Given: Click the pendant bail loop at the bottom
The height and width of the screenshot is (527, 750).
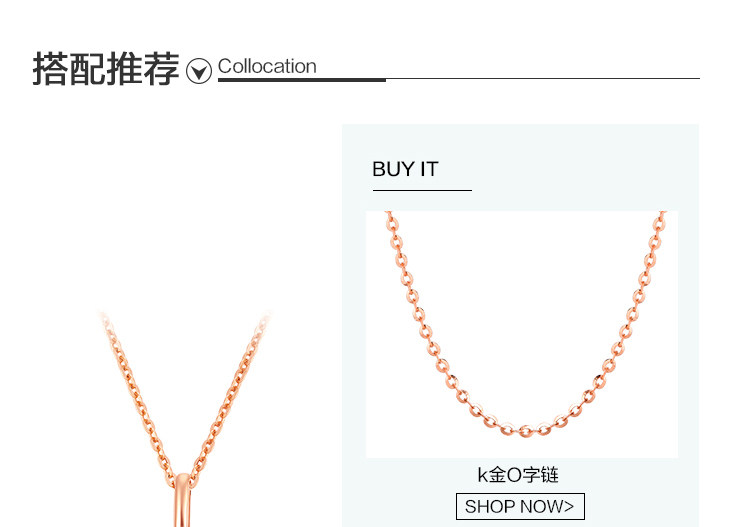Looking at the screenshot, I should pyautogui.click(x=182, y=500).
